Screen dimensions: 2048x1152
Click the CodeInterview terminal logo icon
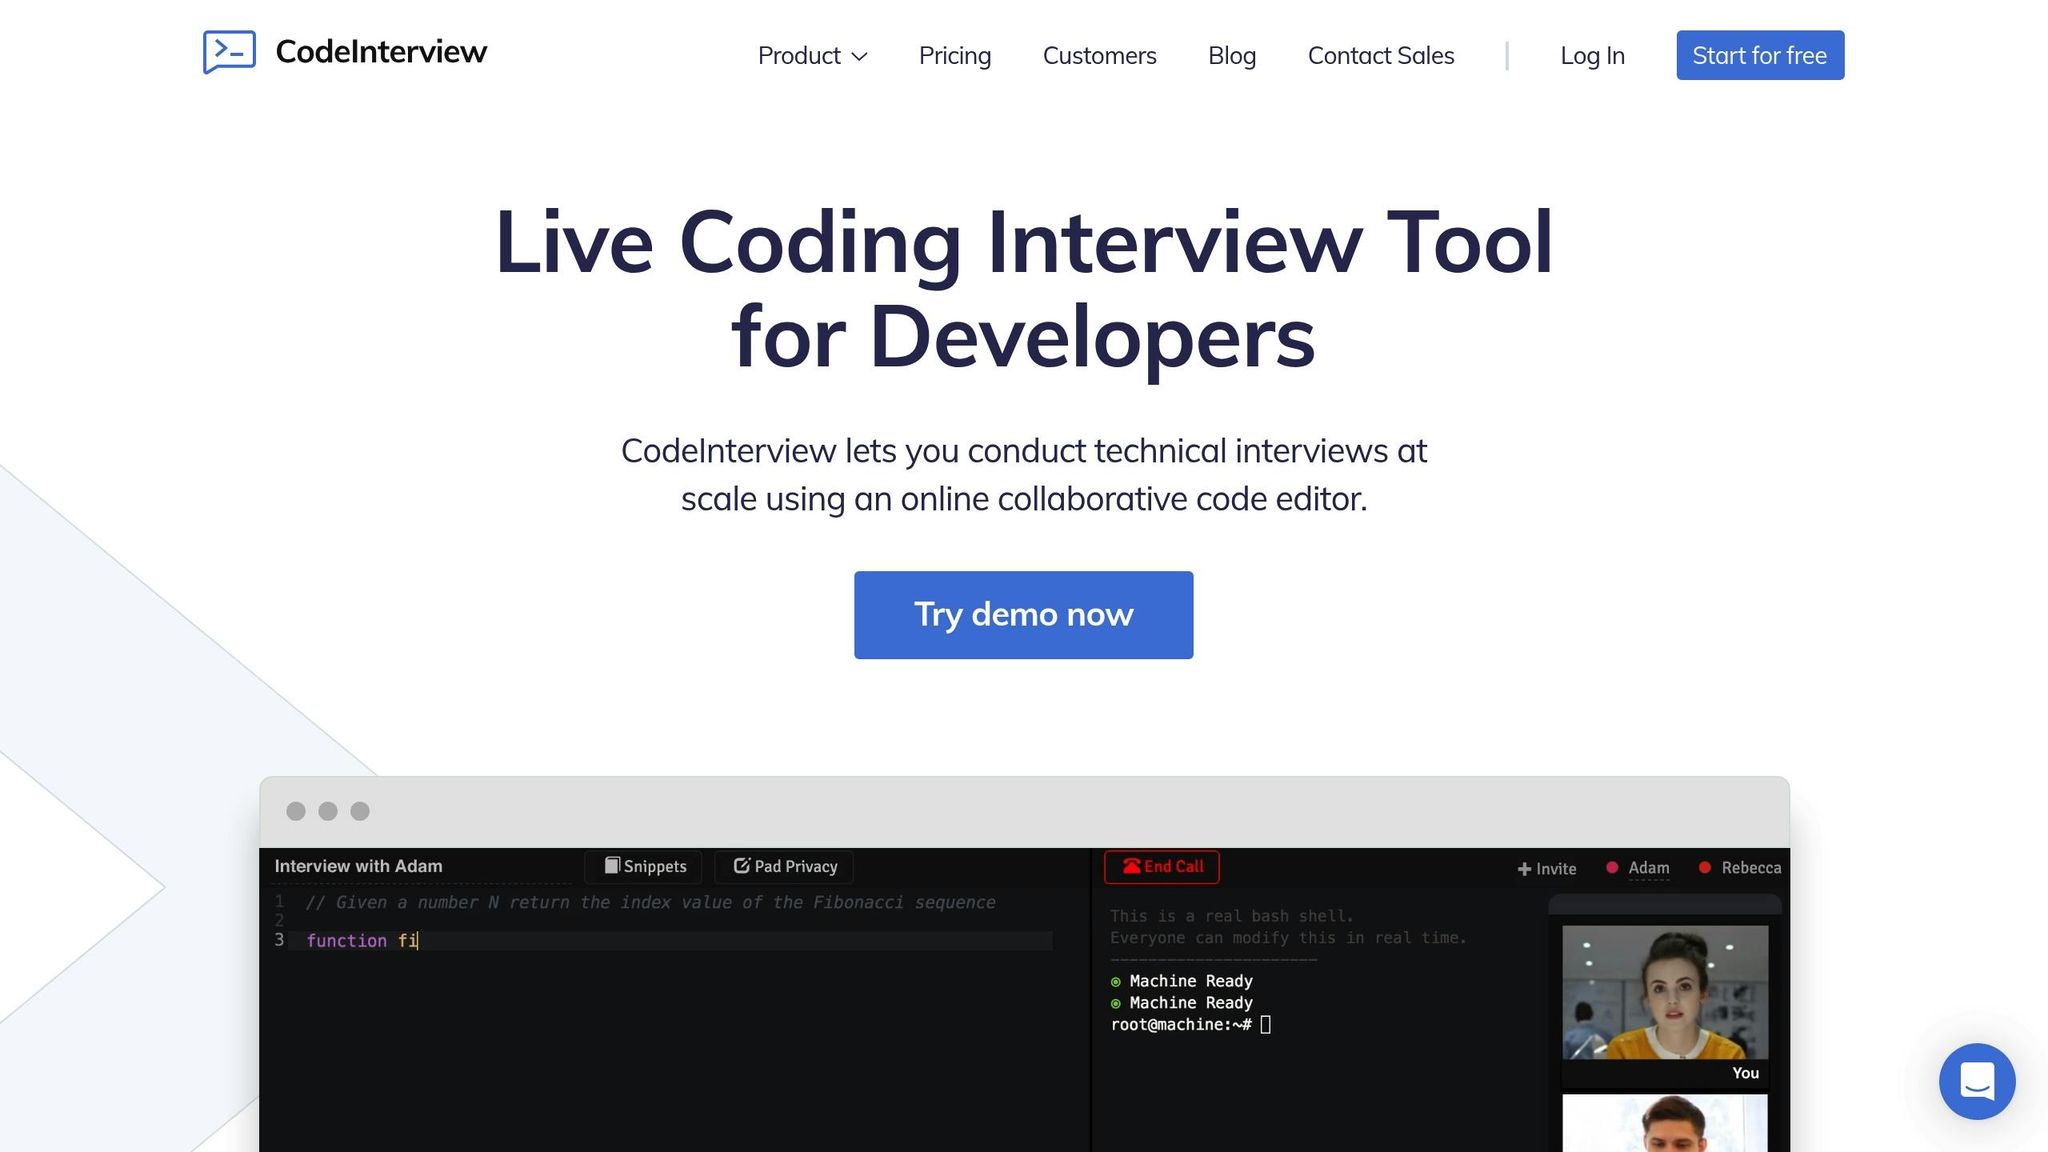(x=229, y=52)
